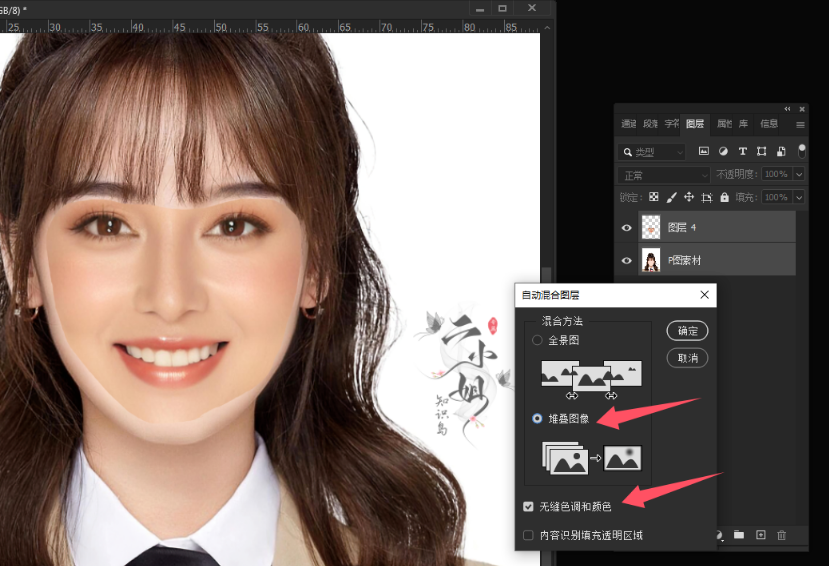
Task: Close the layers panel group
Action: tap(802, 109)
